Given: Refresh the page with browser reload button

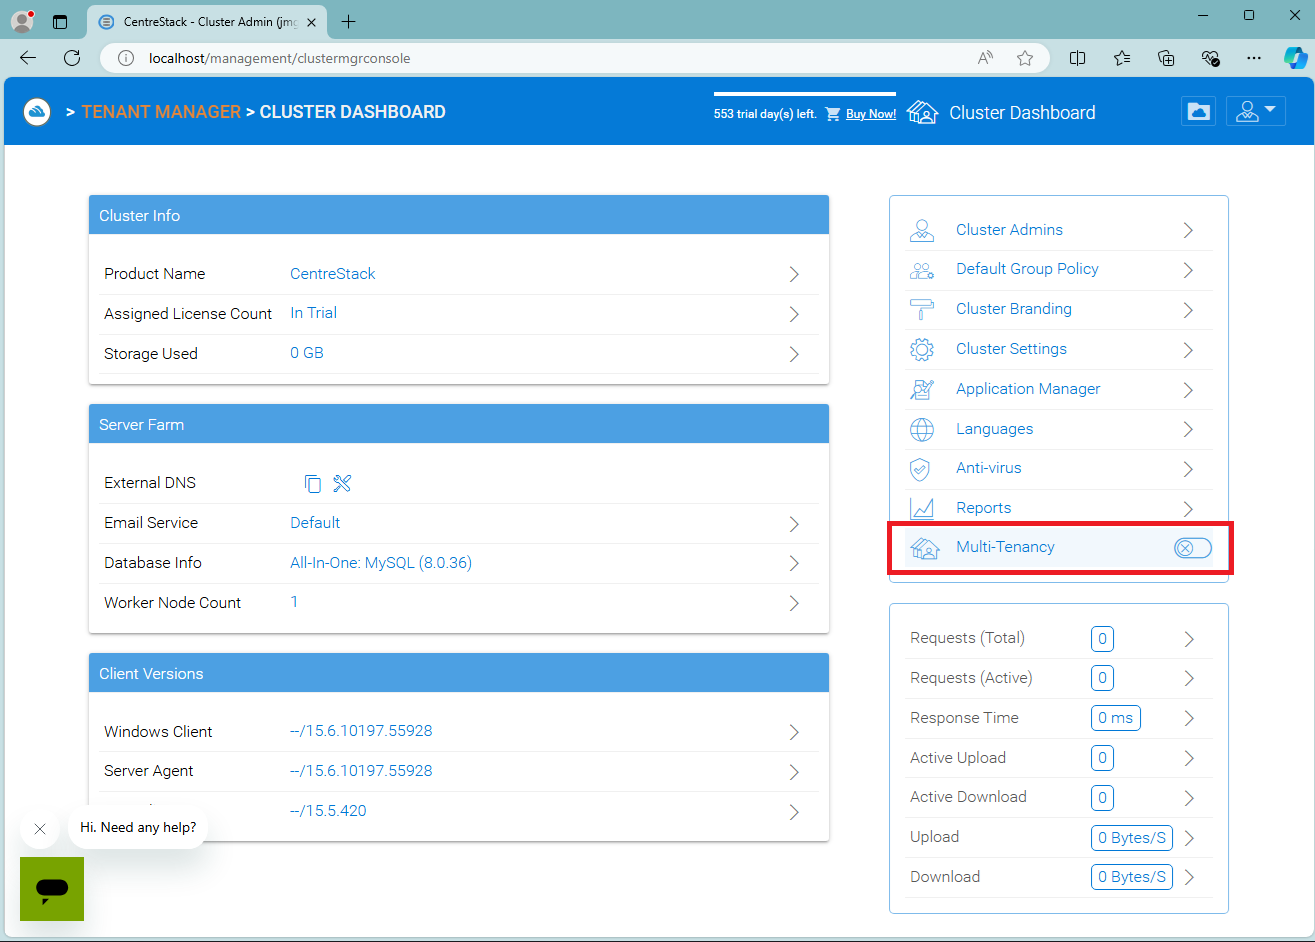Looking at the screenshot, I should [x=72, y=58].
